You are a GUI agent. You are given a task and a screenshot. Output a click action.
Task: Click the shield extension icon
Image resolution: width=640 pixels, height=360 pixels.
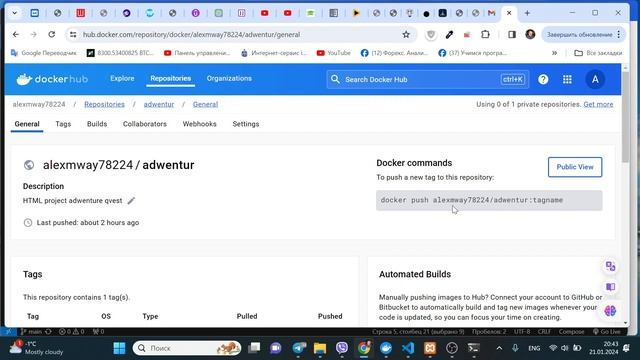[431, 35]
